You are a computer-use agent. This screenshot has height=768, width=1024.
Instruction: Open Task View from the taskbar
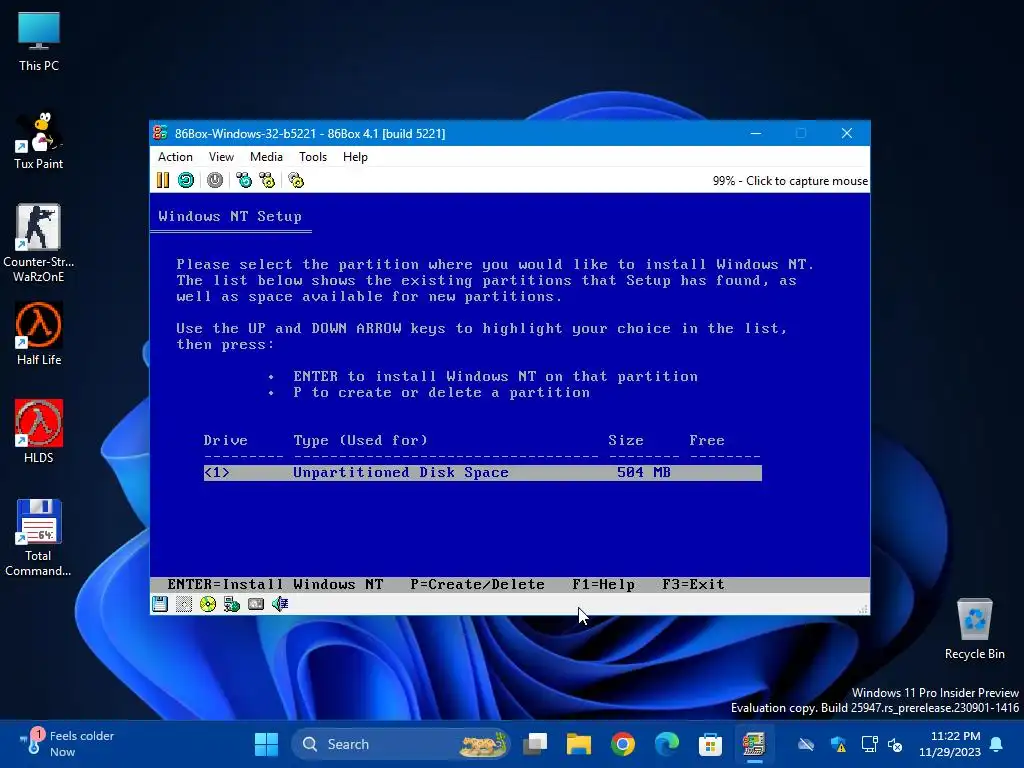click(x=535, y=744)
